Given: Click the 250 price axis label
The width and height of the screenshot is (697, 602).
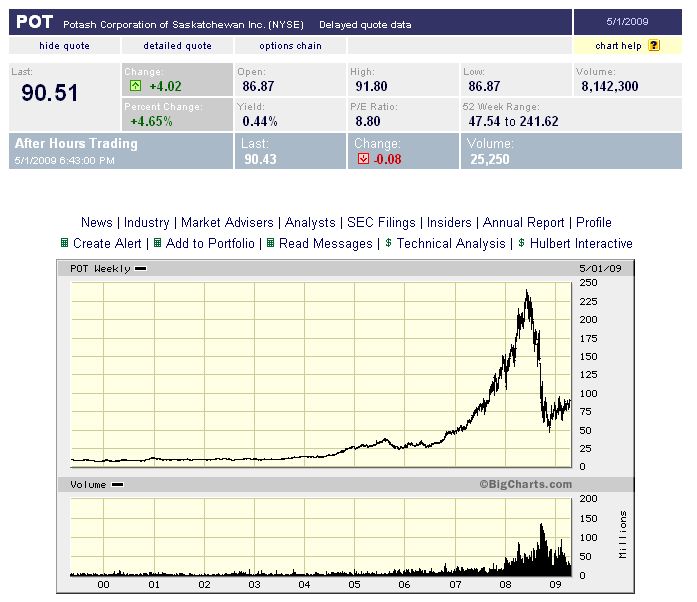Looking at the screenshot, I should (x=588, y=283).
